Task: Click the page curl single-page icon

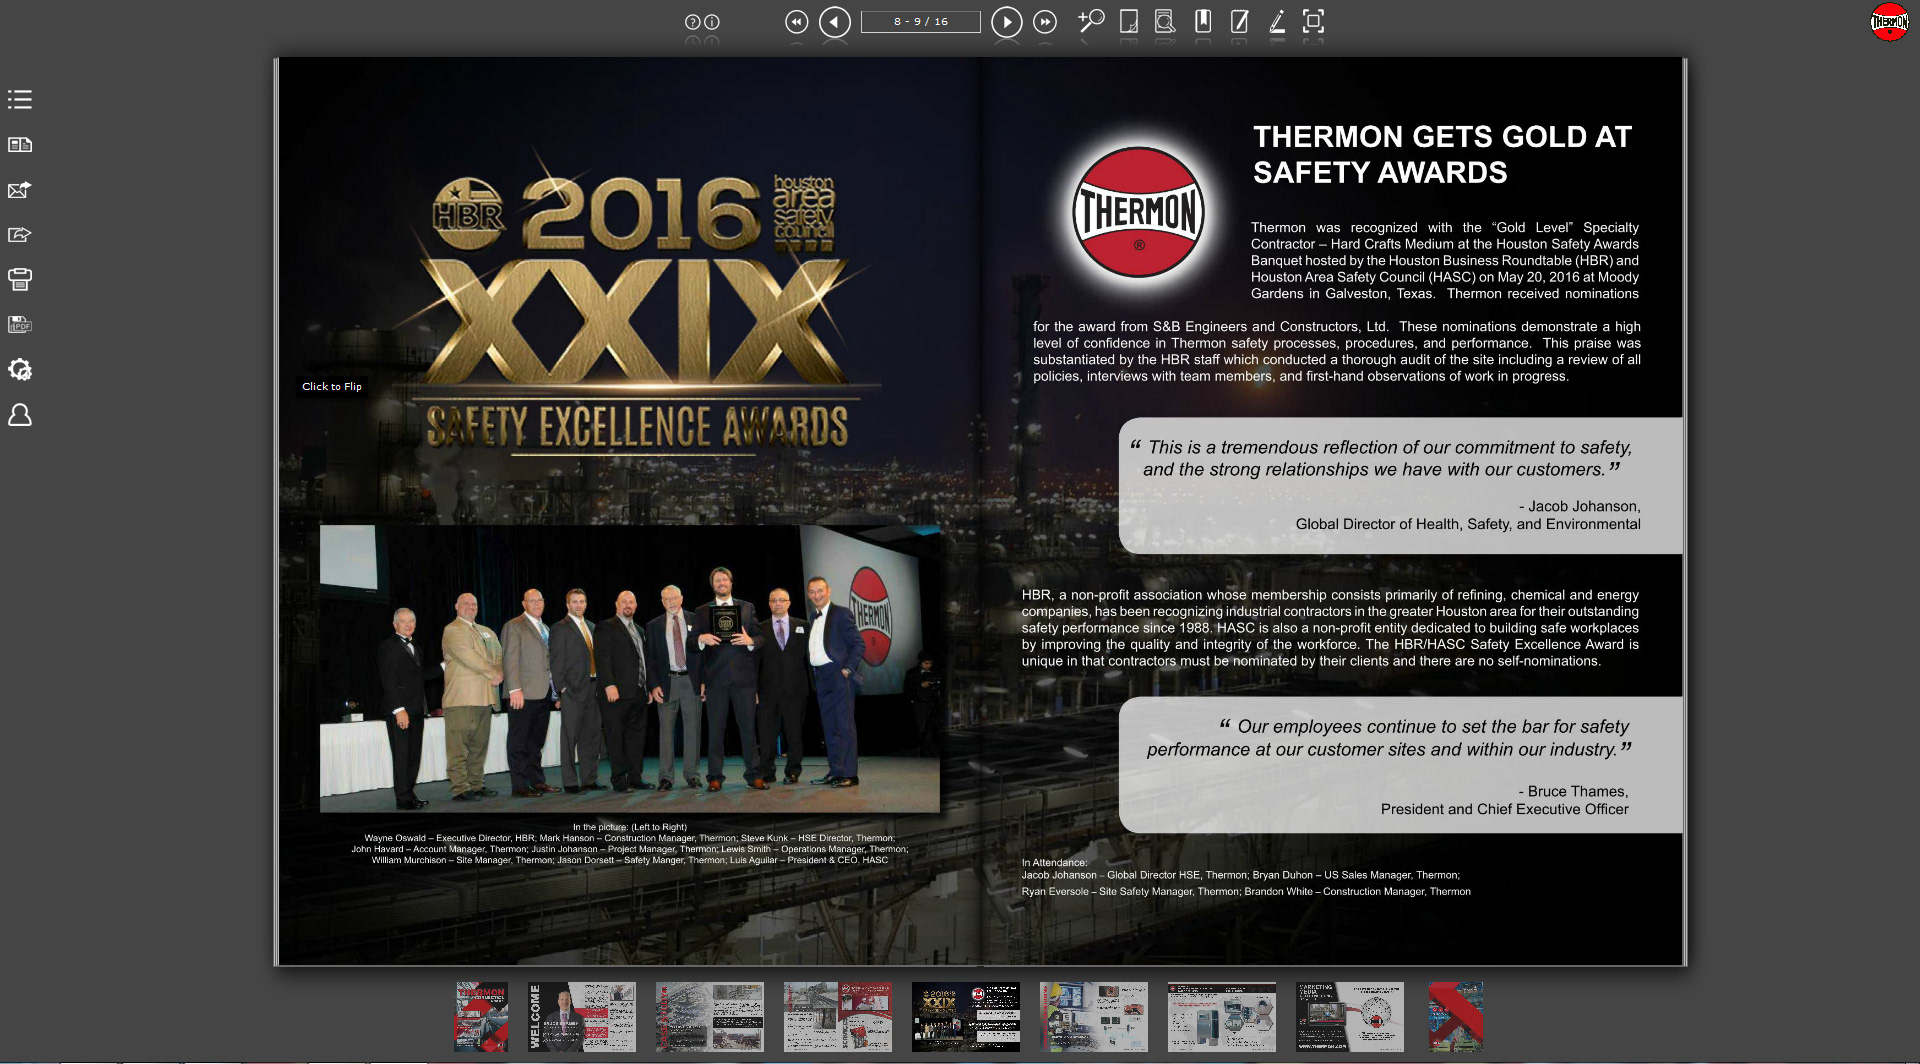Action: point(1129,21)
